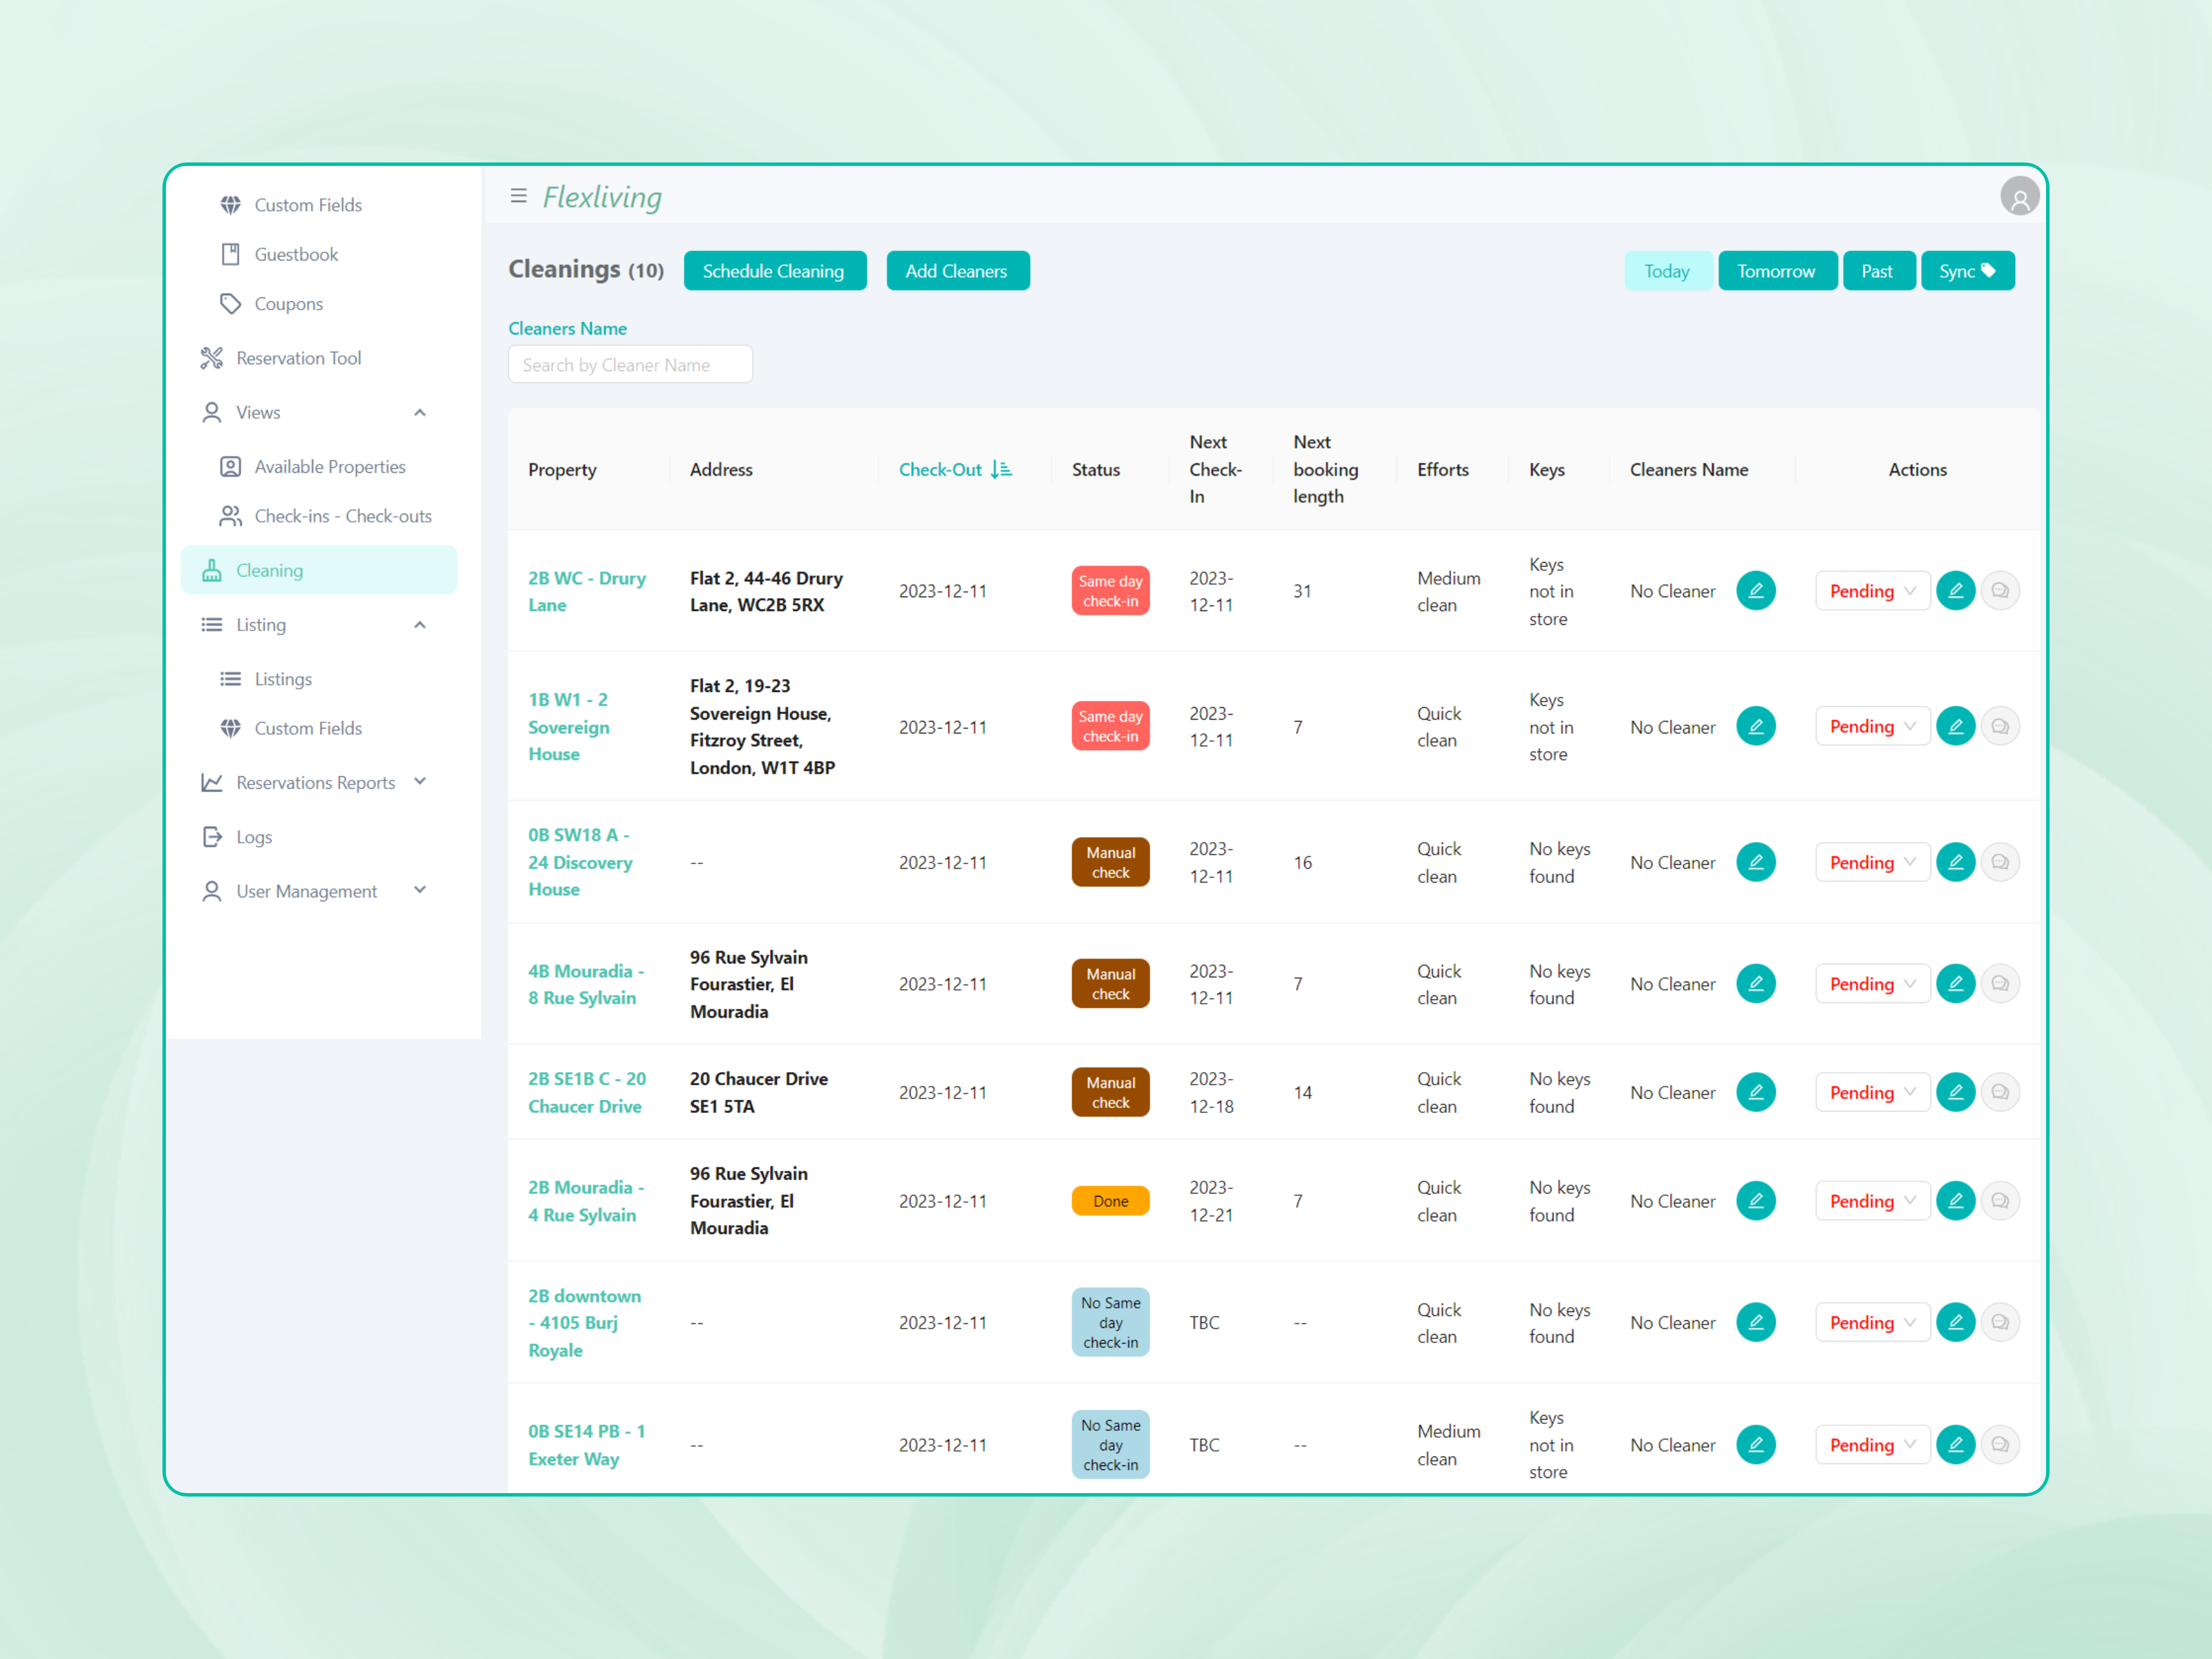Open comment icon for 1B W1 - 2 Sovereign House row
The image size is (2212, 1659).
coord(2000,727)
